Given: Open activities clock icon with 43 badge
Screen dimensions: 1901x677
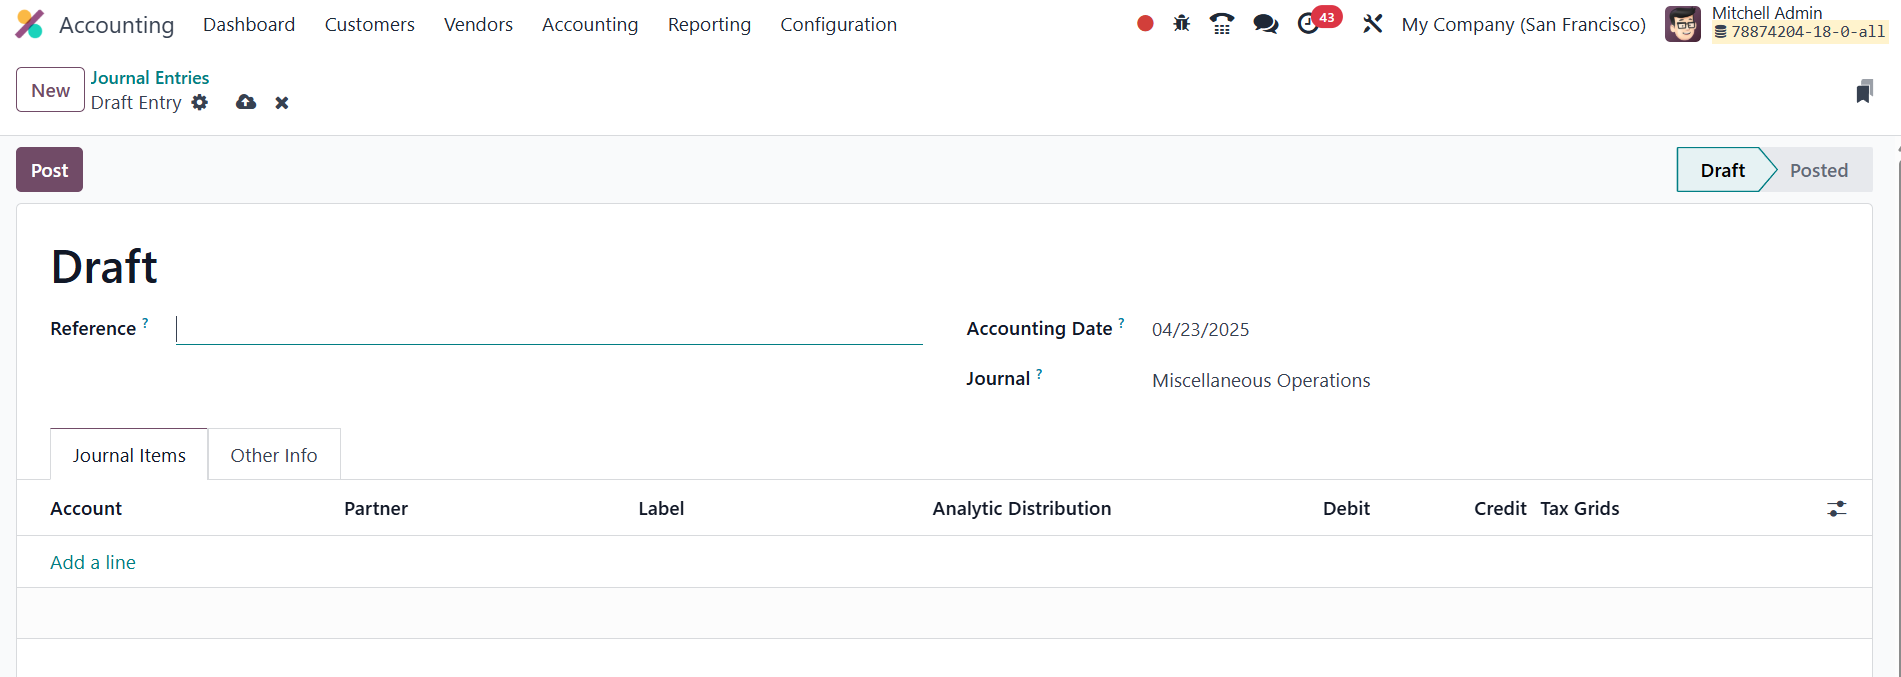Looking at the screenshot, I should tap(1309, 23).
